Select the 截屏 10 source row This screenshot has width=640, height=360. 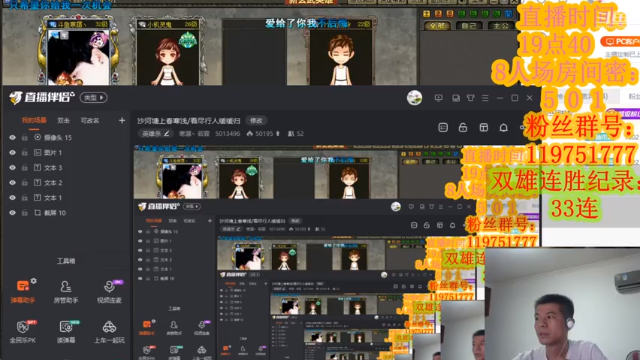[x=65, y=213]
